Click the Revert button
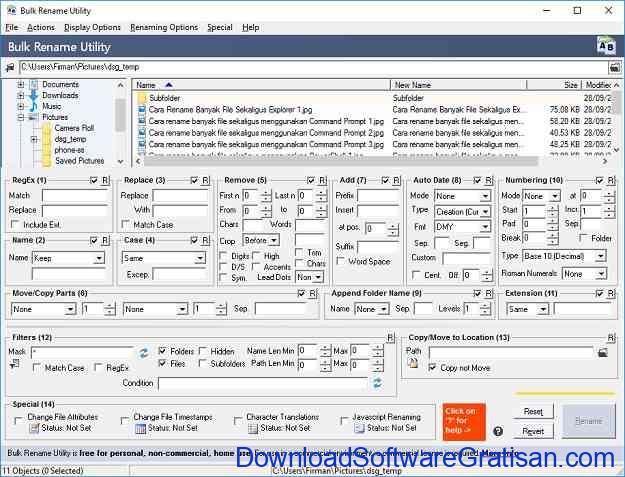The width and height of the screenshot is (625, 477). 533,431
